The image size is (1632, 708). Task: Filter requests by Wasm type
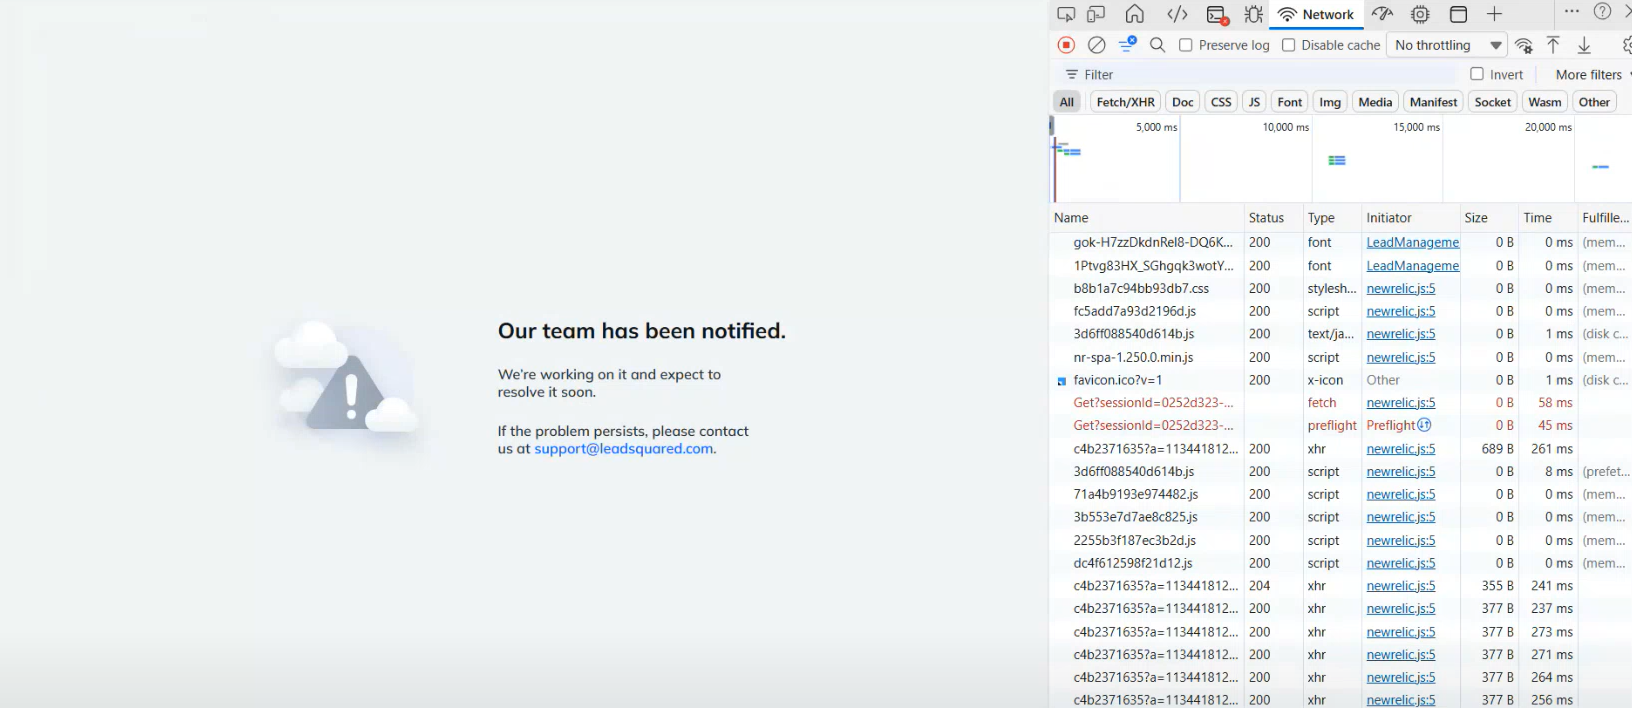[1545, 102]
